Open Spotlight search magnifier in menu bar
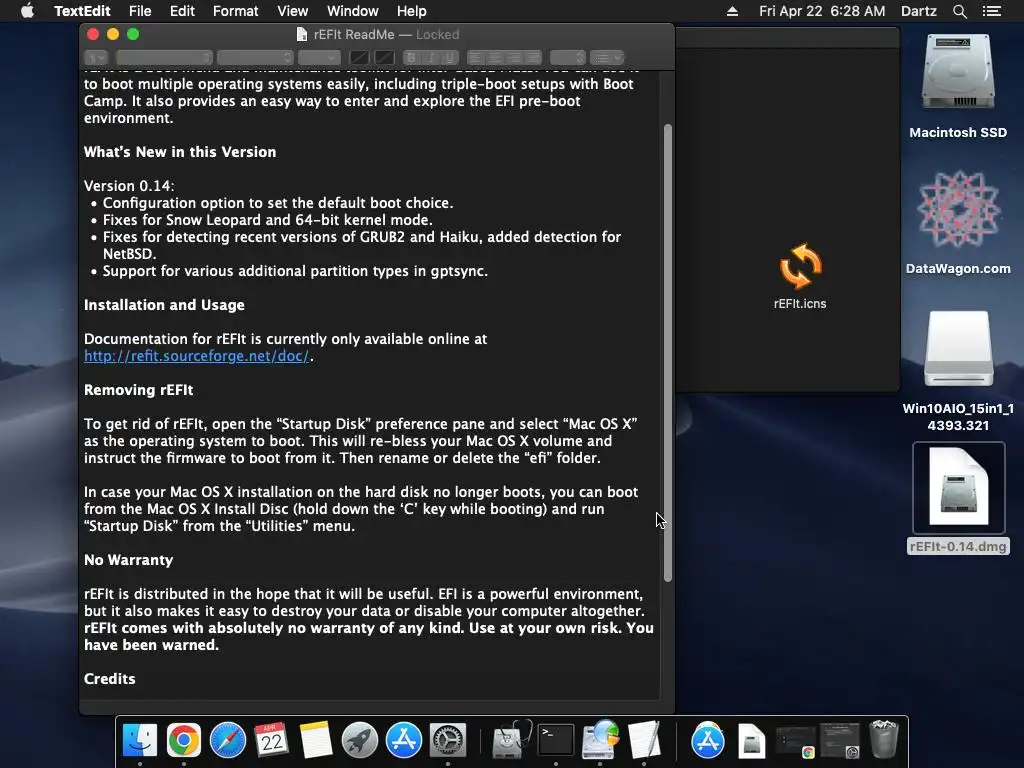The height and width of the screenshot is (768, 1024). (959, 11)
